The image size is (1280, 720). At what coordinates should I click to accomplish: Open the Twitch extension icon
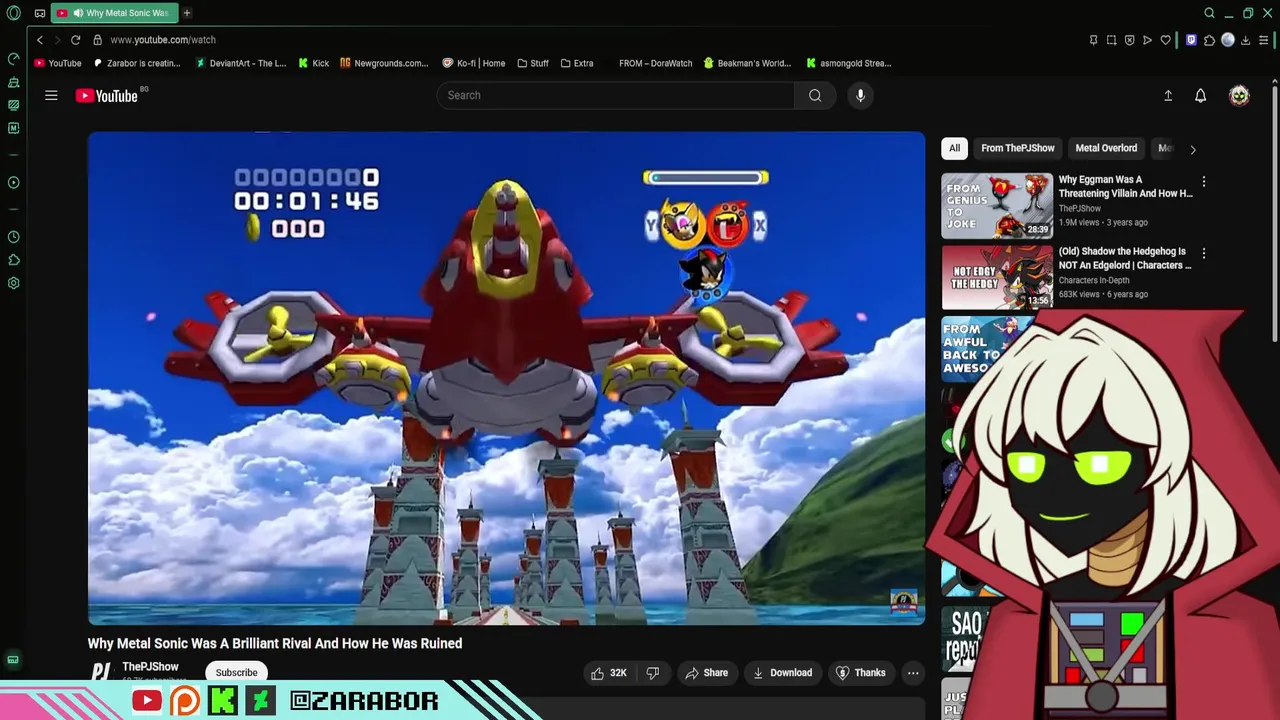1191,40
